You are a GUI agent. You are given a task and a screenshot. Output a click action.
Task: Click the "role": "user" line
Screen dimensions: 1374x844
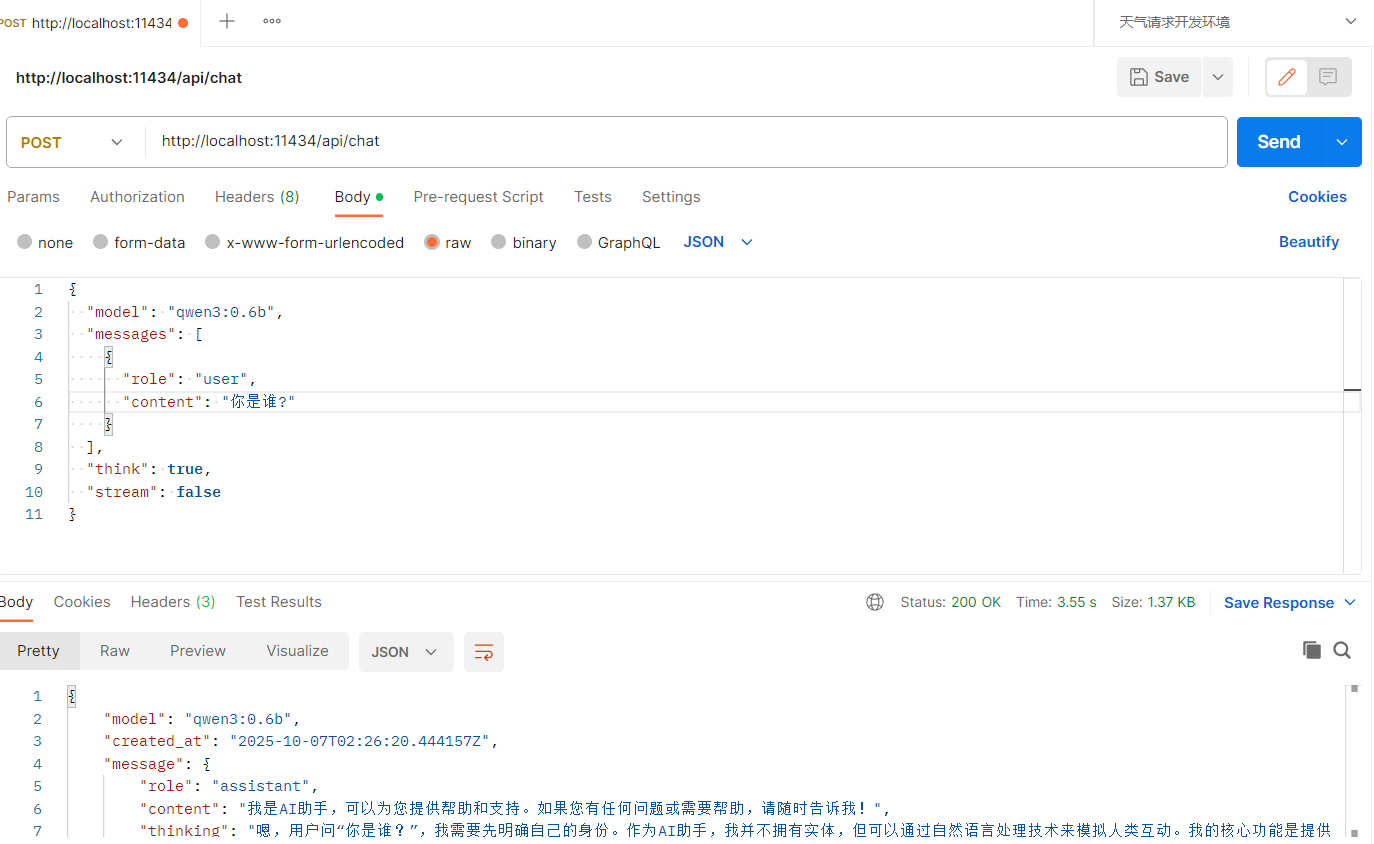pyautogui.click(x=189, y=379)
